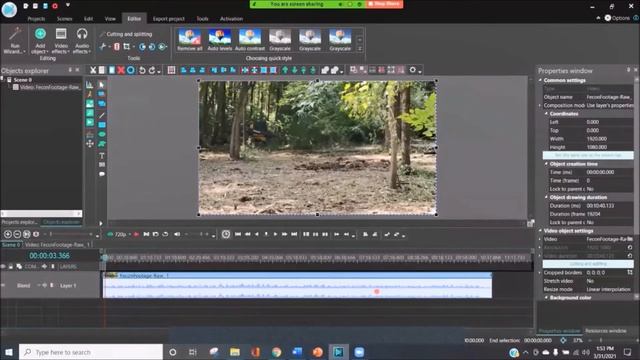Image resolution: width=640 pixels, height=360 pixels.
Task: Select the move arrows tool
Action: [90, 144]
